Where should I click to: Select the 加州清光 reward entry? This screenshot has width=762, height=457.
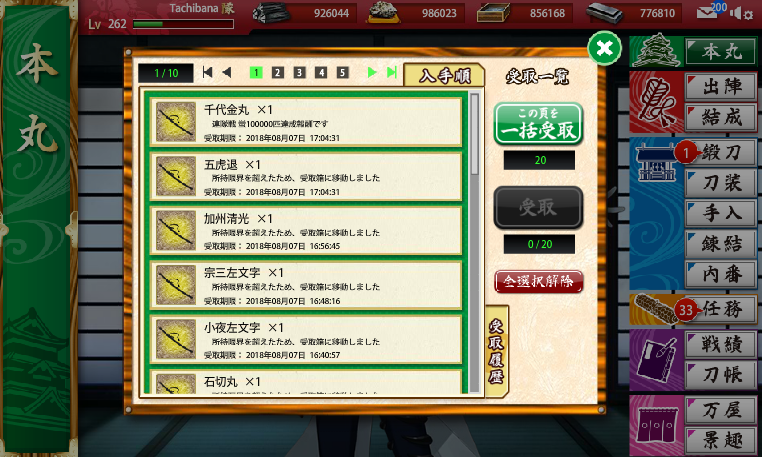[x=306, y=230]
